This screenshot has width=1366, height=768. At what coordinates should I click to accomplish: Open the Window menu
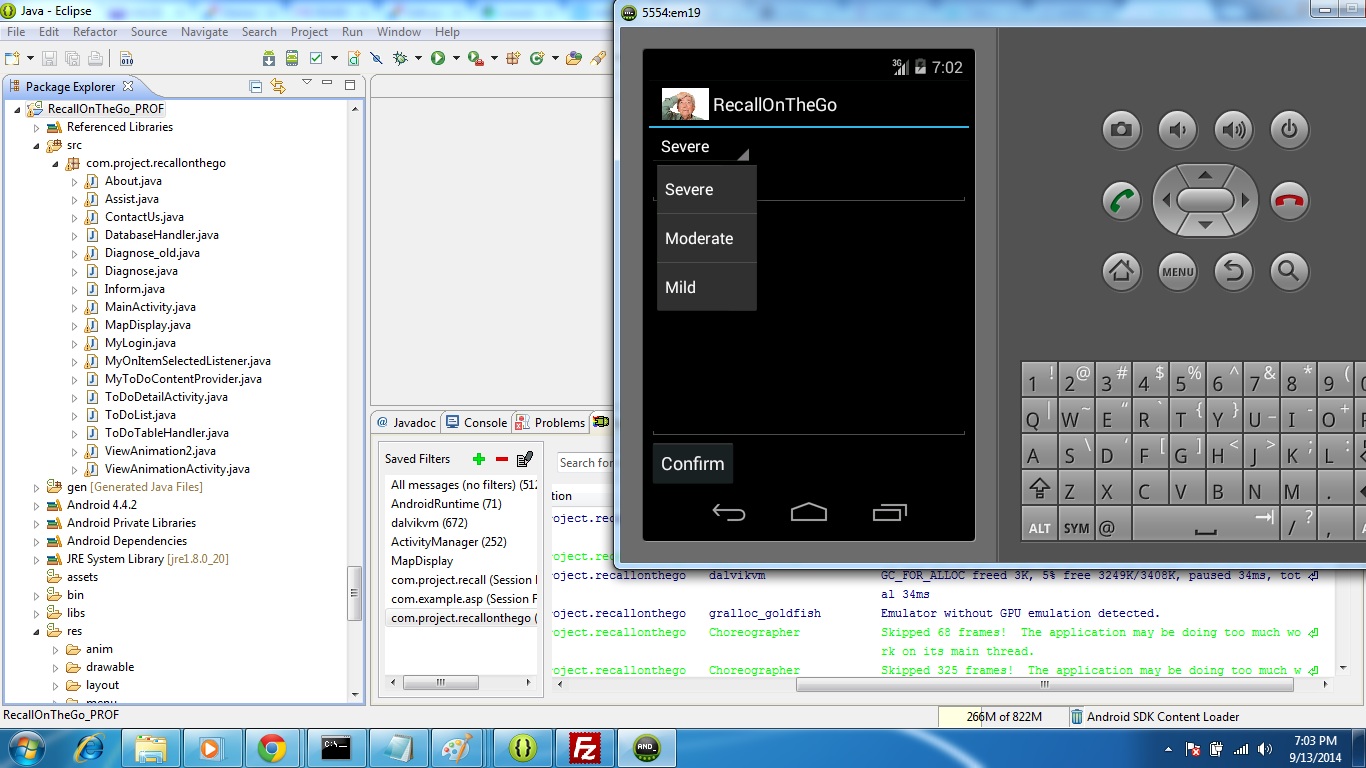click(399, 32)
